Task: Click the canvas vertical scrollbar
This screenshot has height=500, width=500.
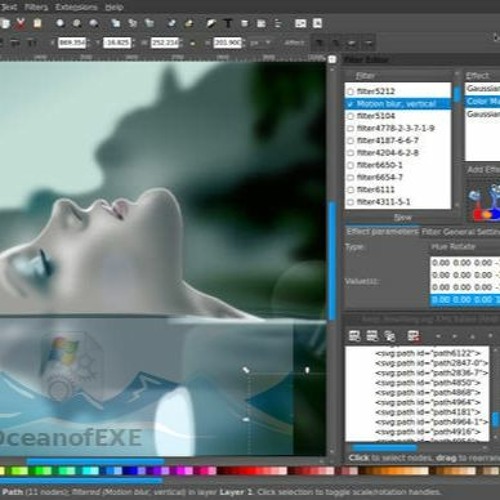Action: pos(332,260)
